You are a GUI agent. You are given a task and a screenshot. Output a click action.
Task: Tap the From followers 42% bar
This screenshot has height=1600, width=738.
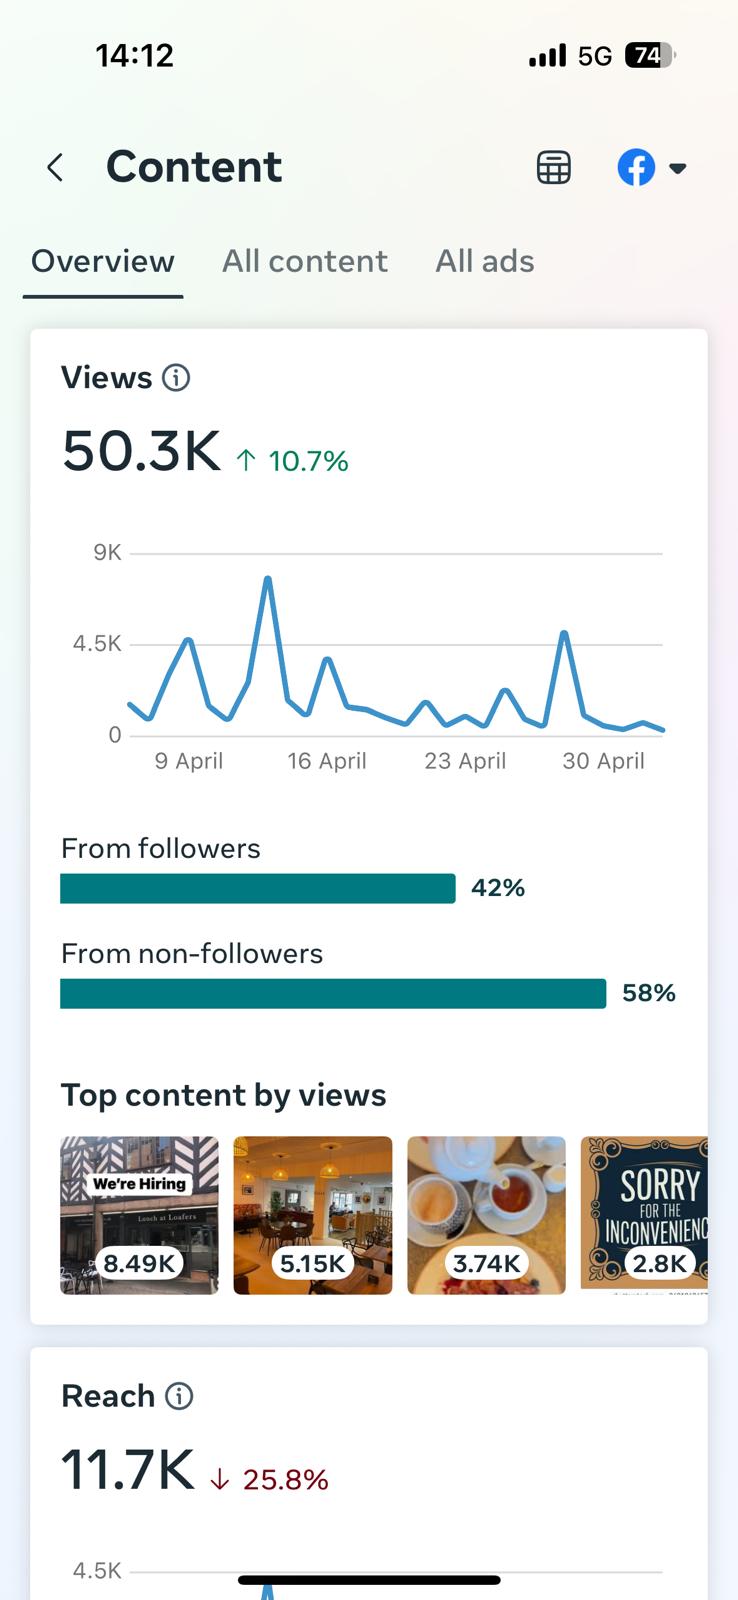(258, 888)
